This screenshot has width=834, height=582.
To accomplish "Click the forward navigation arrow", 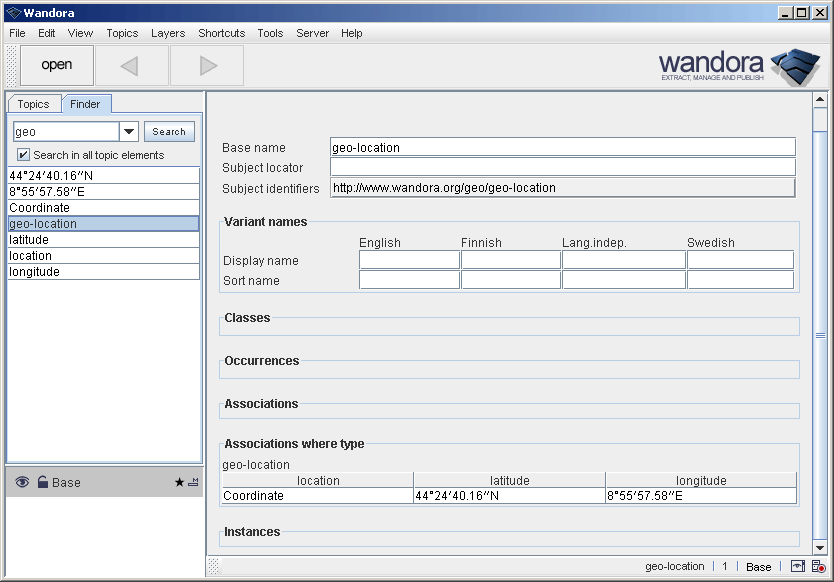I will (x=206, y=65).
